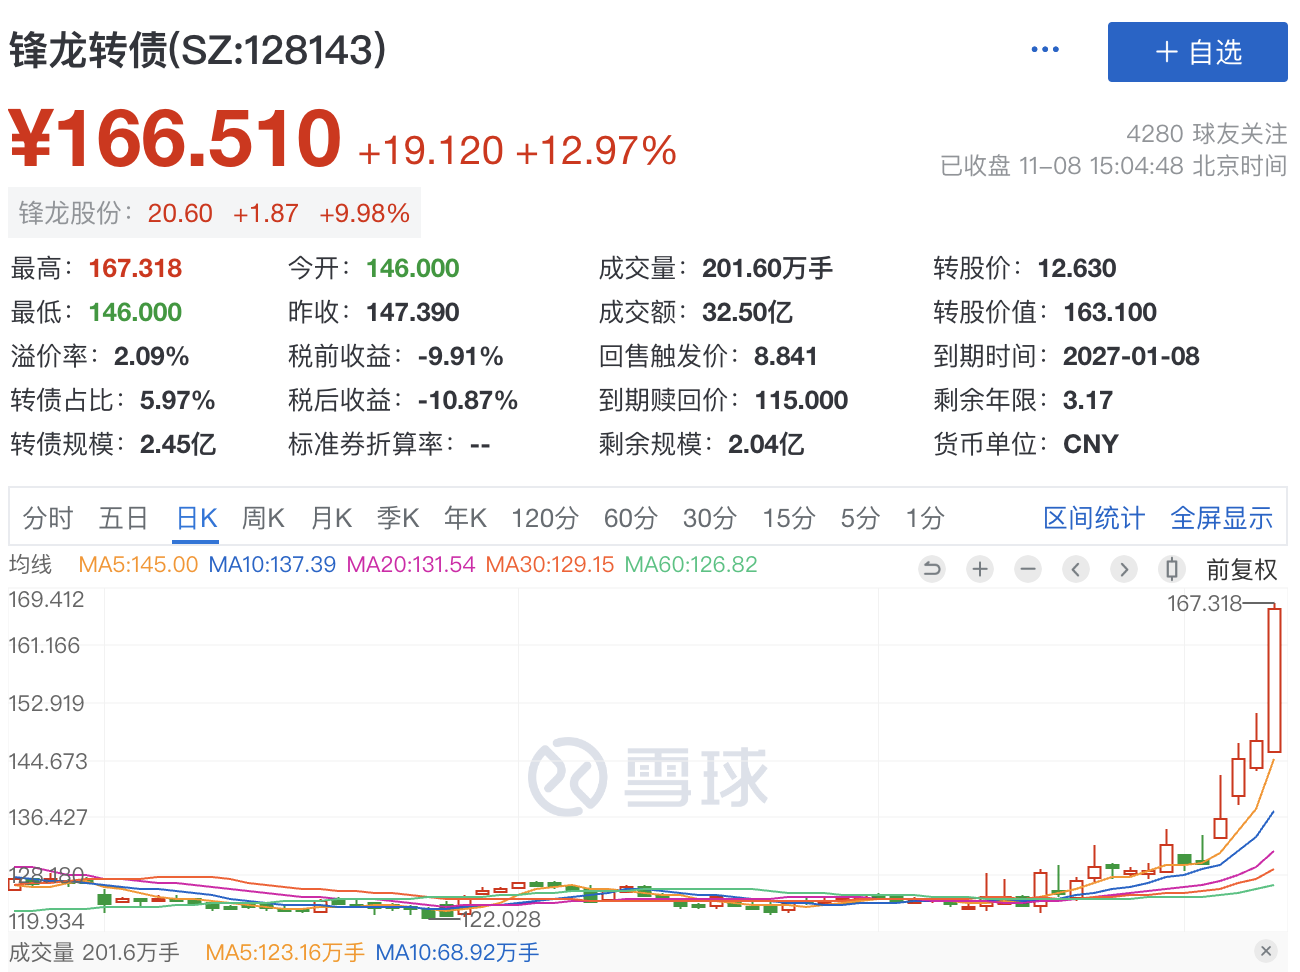
Task: Zoom out the K-line chart
Action: 1027,569
